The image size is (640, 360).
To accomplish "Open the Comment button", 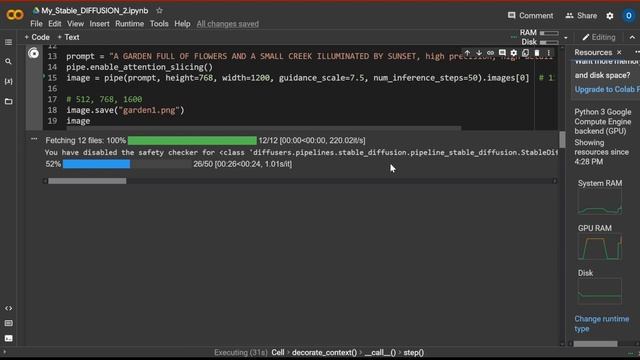I will coord(530,16).
